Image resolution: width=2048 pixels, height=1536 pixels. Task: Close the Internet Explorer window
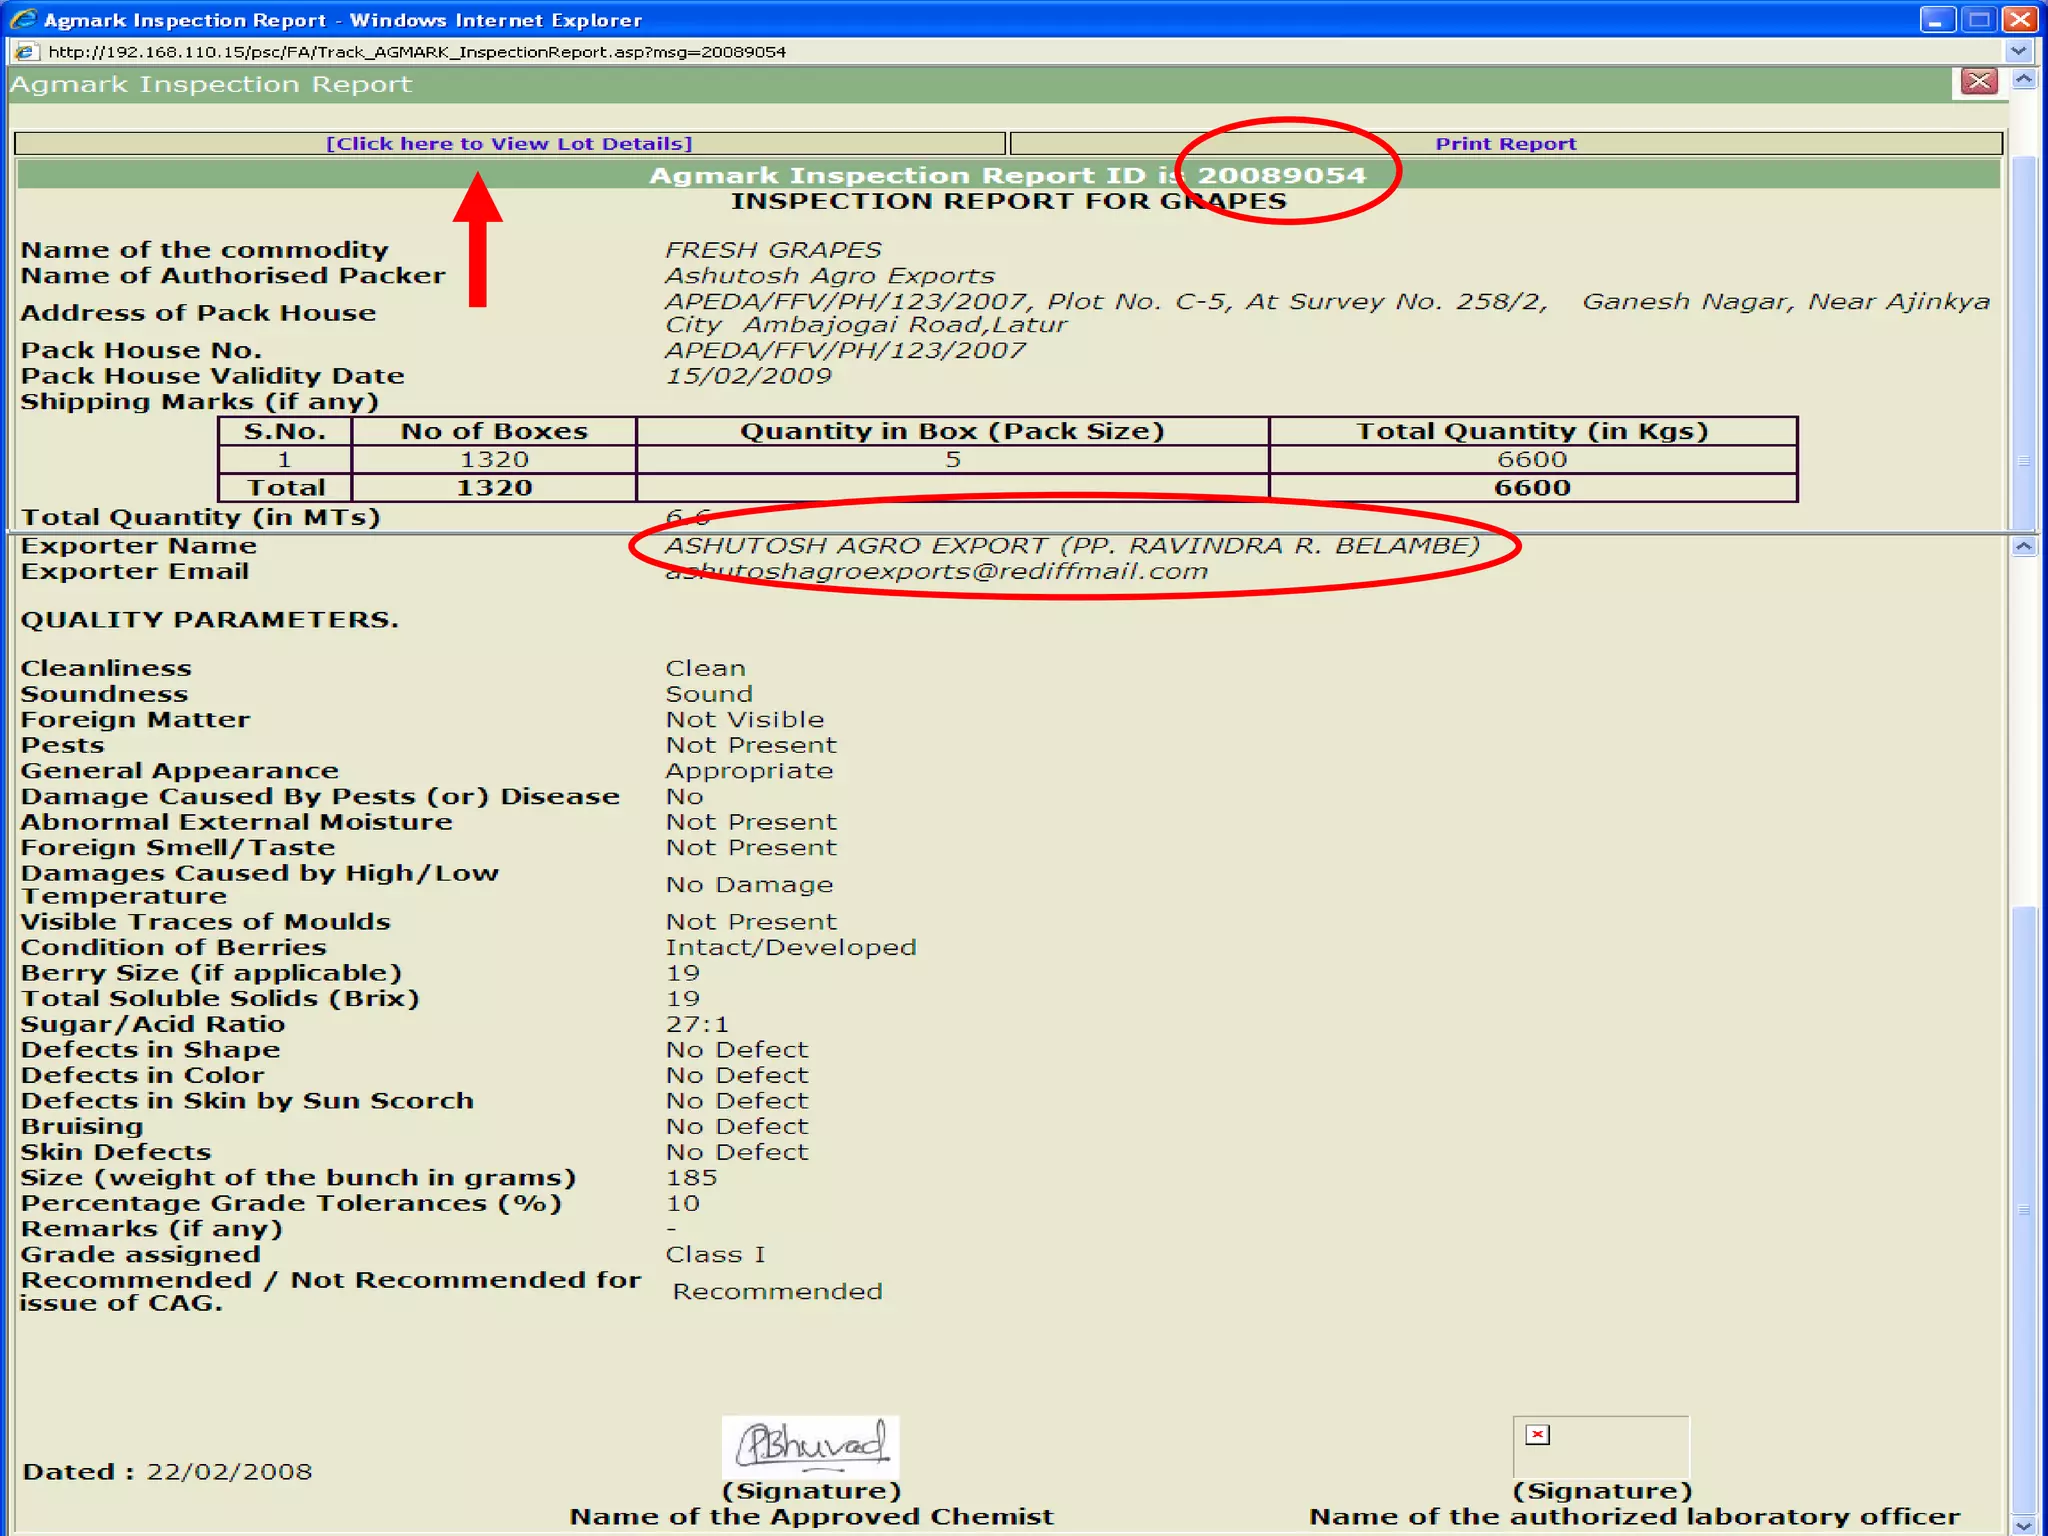coord(2020,19)
